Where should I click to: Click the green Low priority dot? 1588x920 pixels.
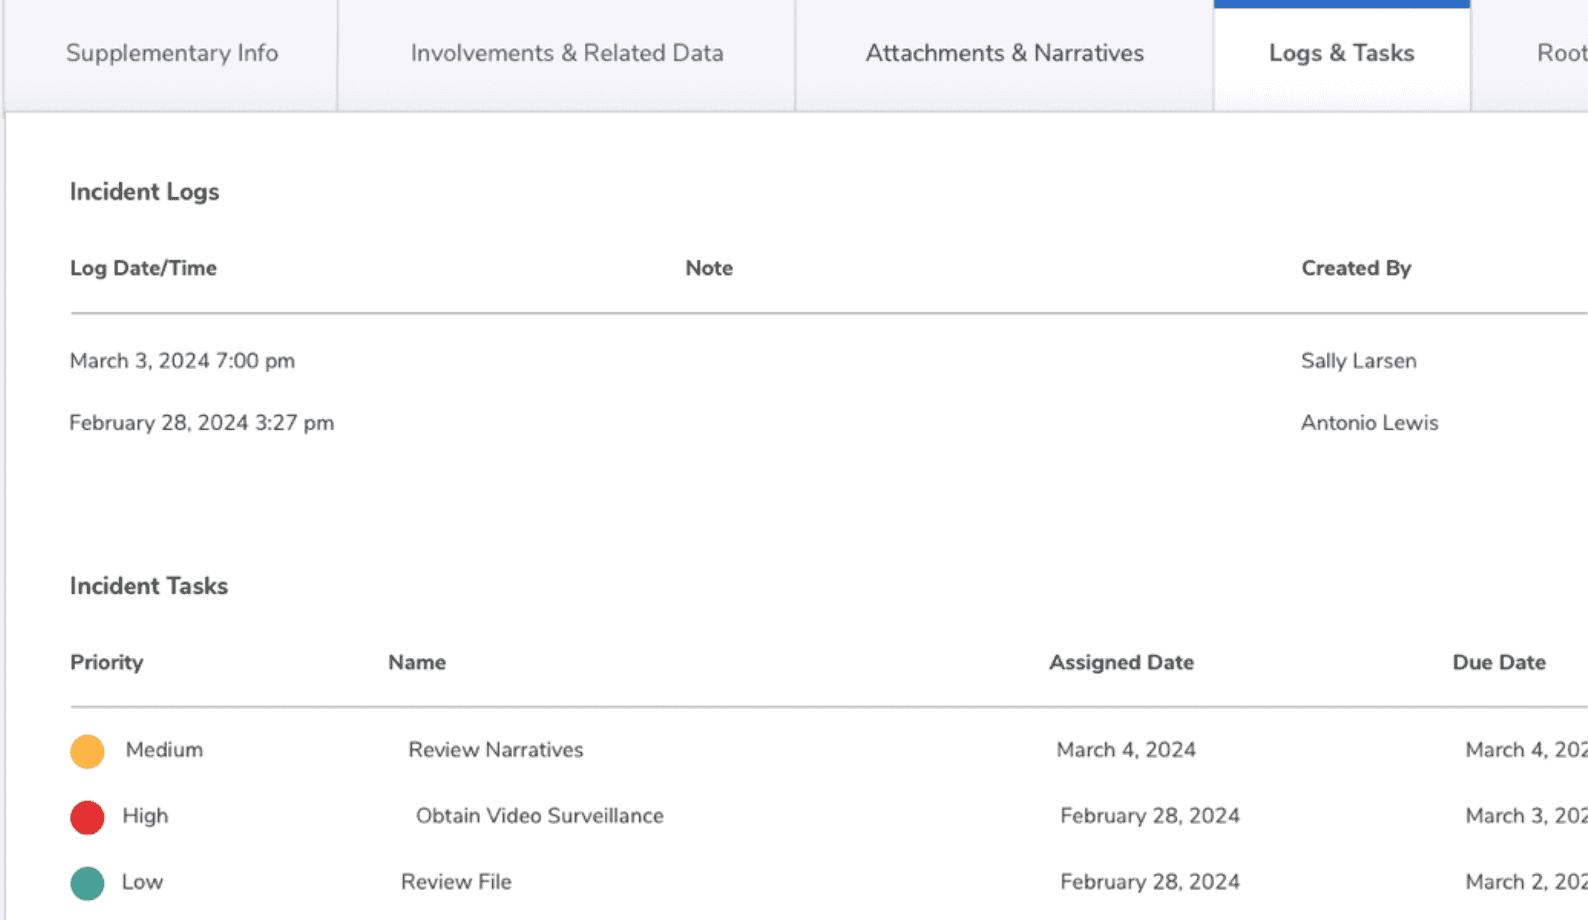pos(87,883)
